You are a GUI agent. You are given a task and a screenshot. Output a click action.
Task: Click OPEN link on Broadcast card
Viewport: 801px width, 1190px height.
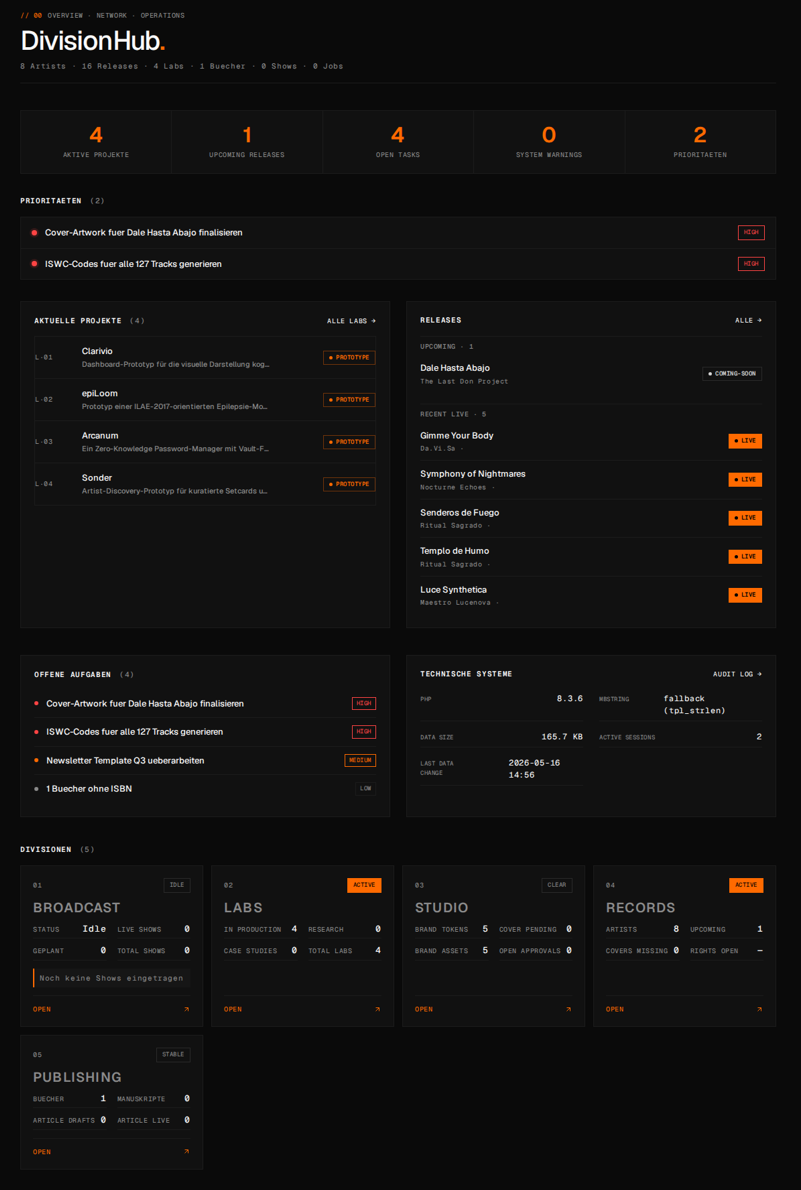tap(42, 1009)
